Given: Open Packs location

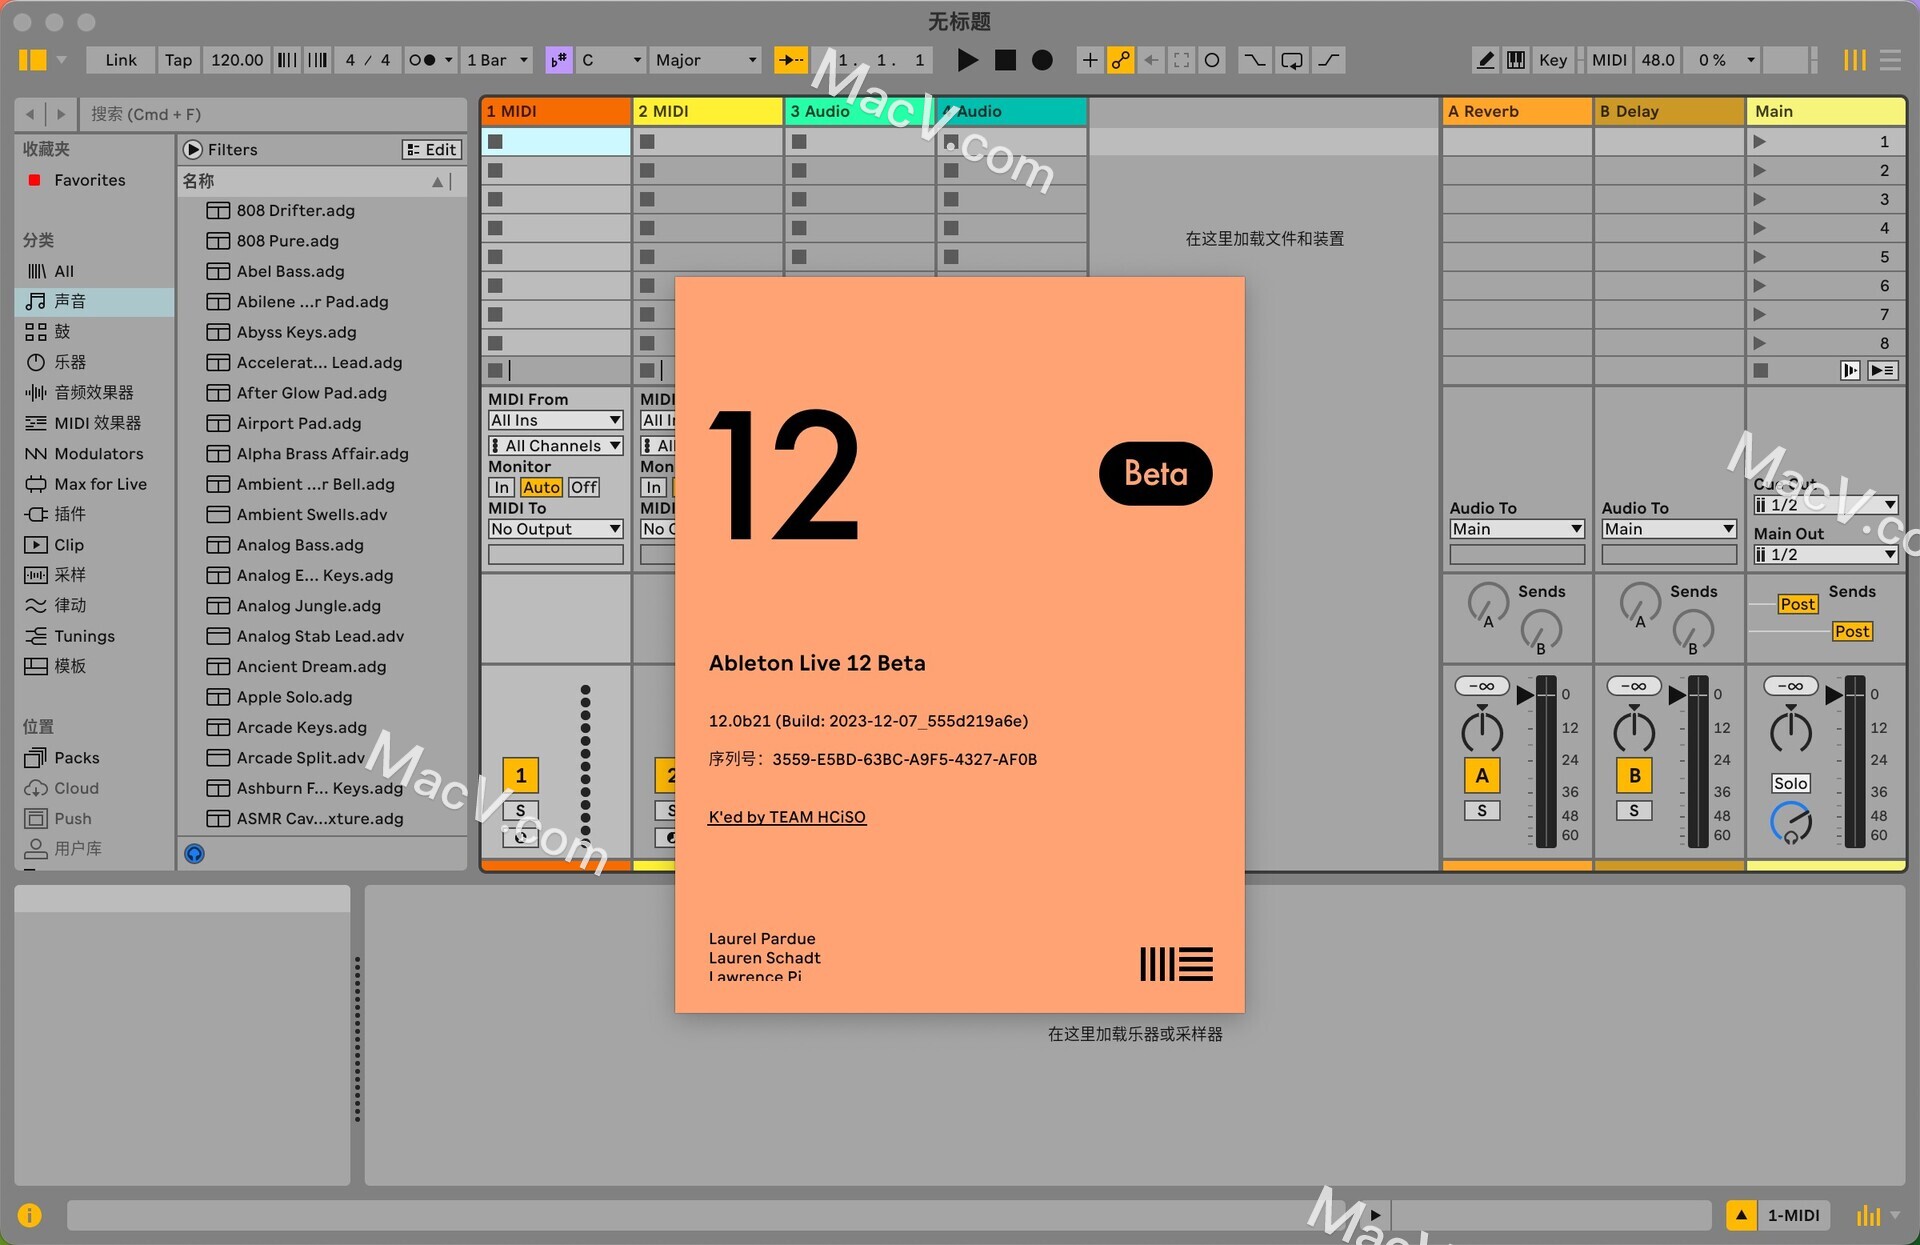Looking at the screenshot, I should pyautogui.click(x=95, y=758).
